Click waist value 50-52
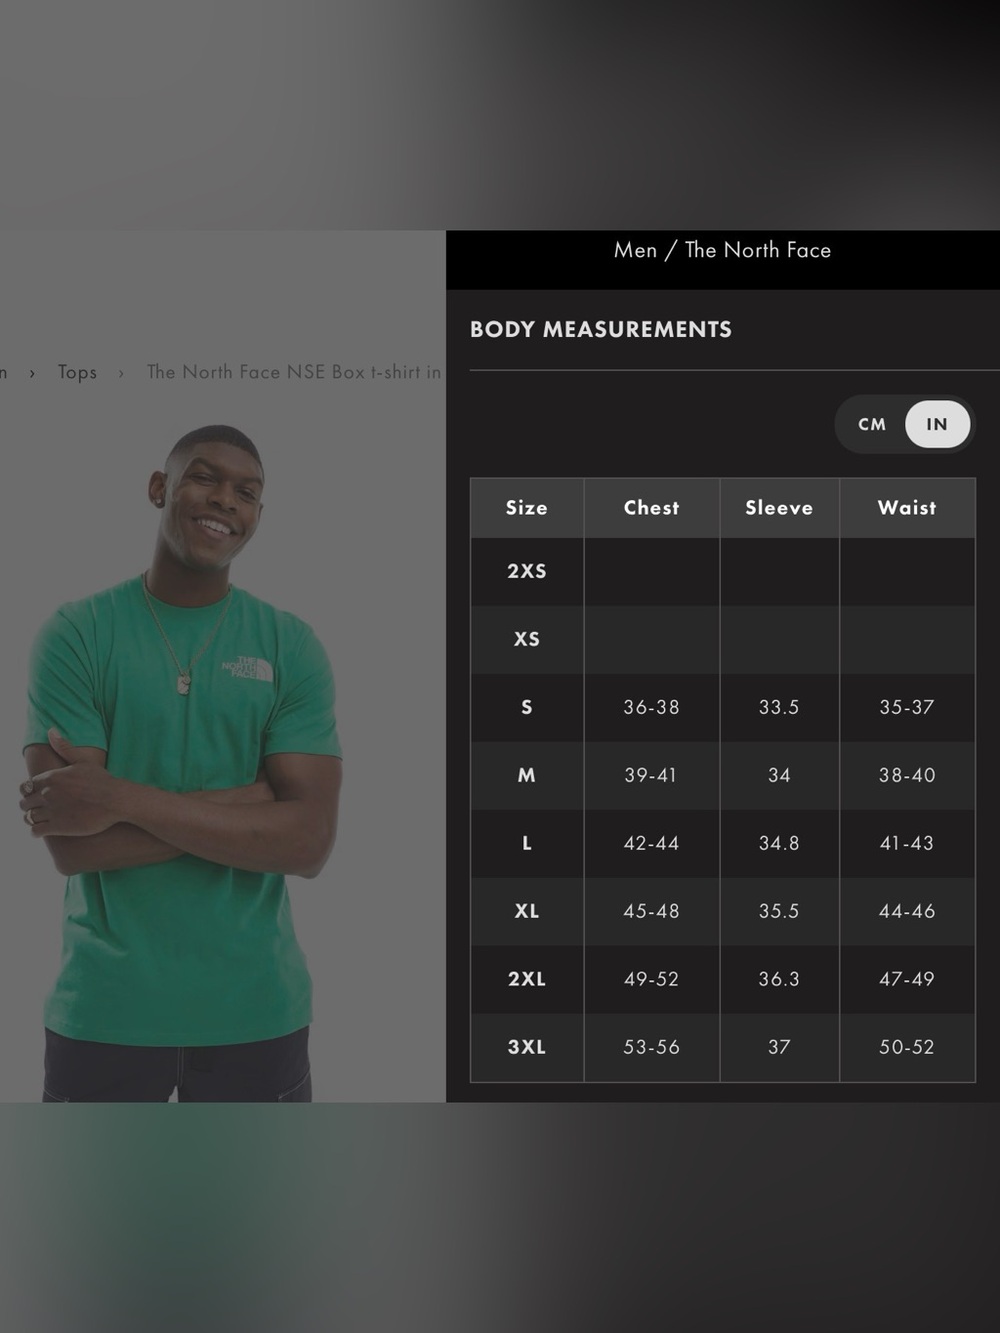The height and width of the screenshot is (1333, 1000). [907, 1047]
